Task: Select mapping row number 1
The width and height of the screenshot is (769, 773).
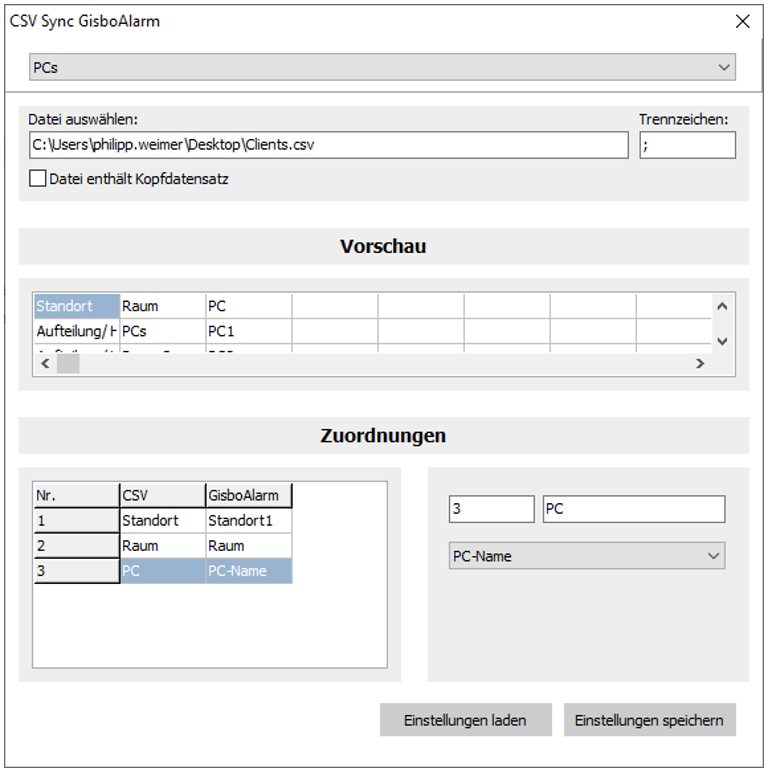Action: (77, 521)
